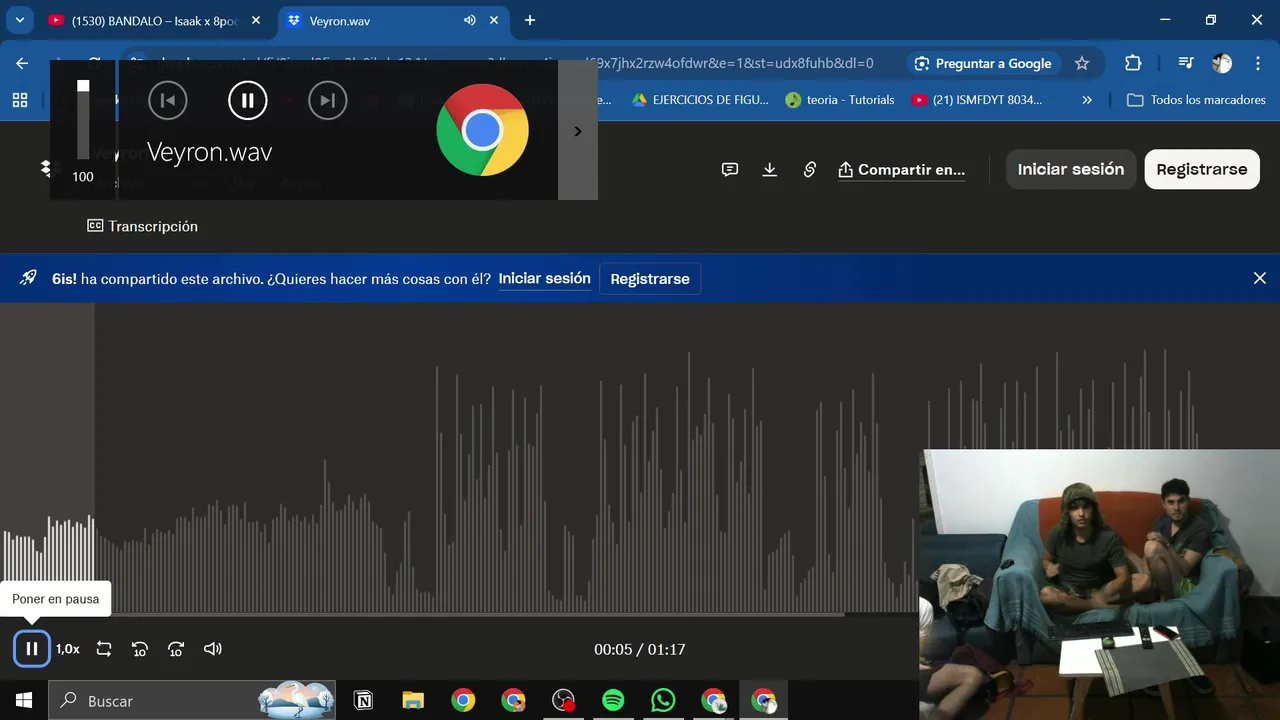Open the EJERCICIOS DE FIGU... bookmark
Screen dimensions: 1280x720
700,100
